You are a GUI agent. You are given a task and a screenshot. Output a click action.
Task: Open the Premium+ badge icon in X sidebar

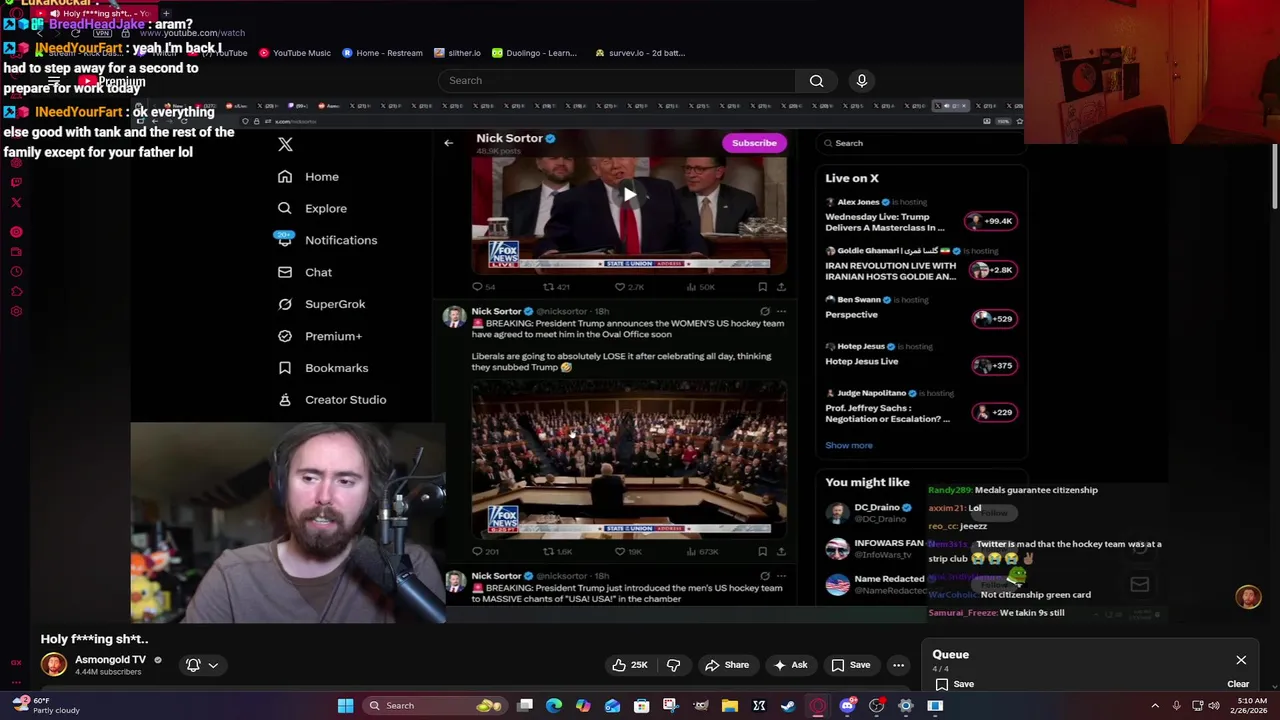[285, 336]
